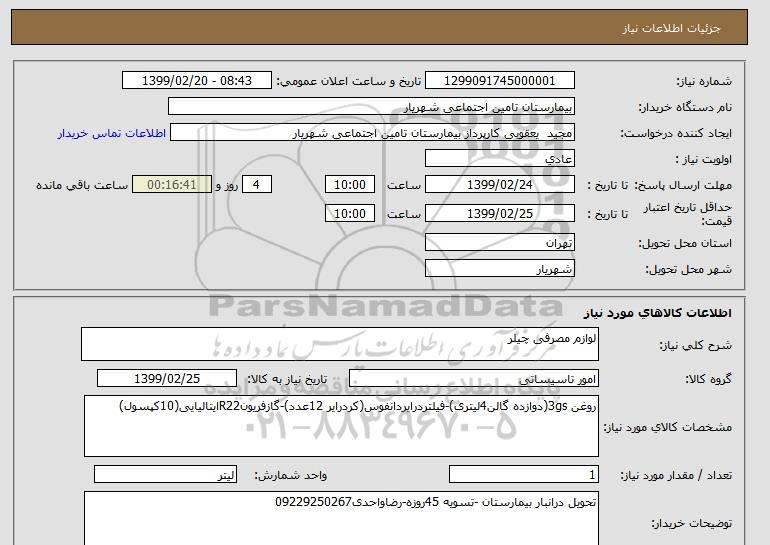Click the label ایجاد کننده درخواست

coord(676,133)
